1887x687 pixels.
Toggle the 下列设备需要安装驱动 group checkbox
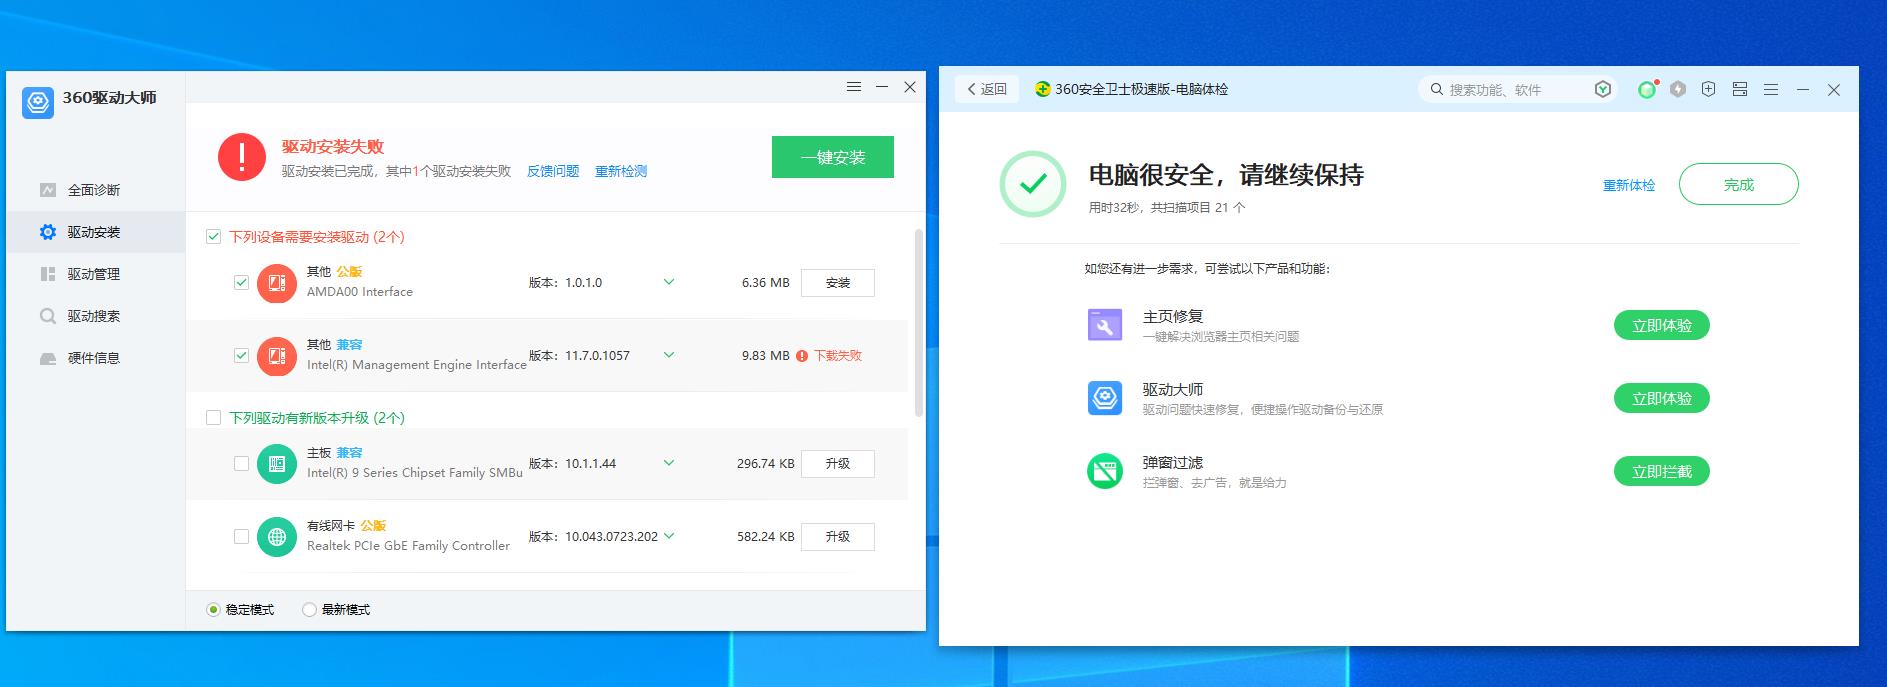point(213,237)
